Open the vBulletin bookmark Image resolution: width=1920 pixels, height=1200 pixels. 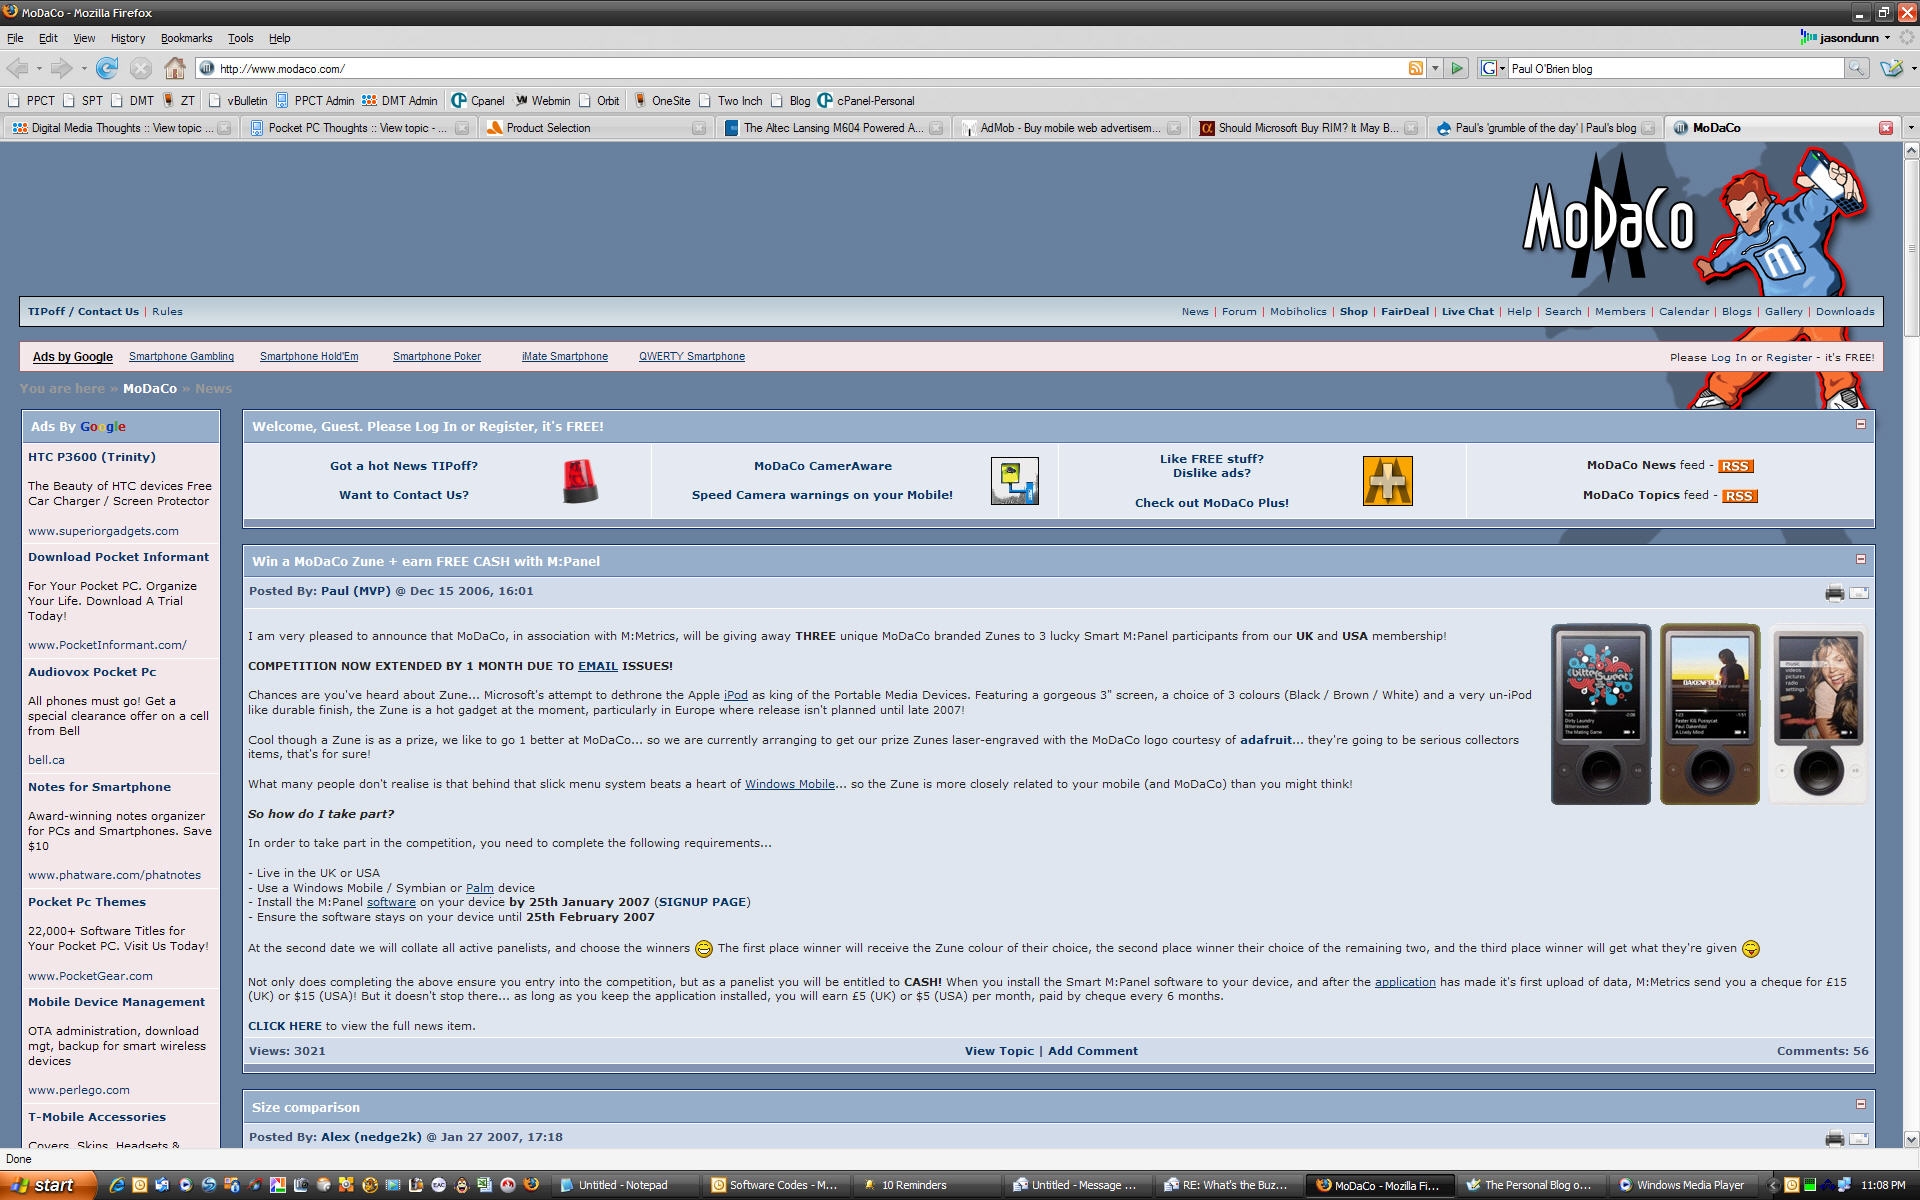click(237, 100)
